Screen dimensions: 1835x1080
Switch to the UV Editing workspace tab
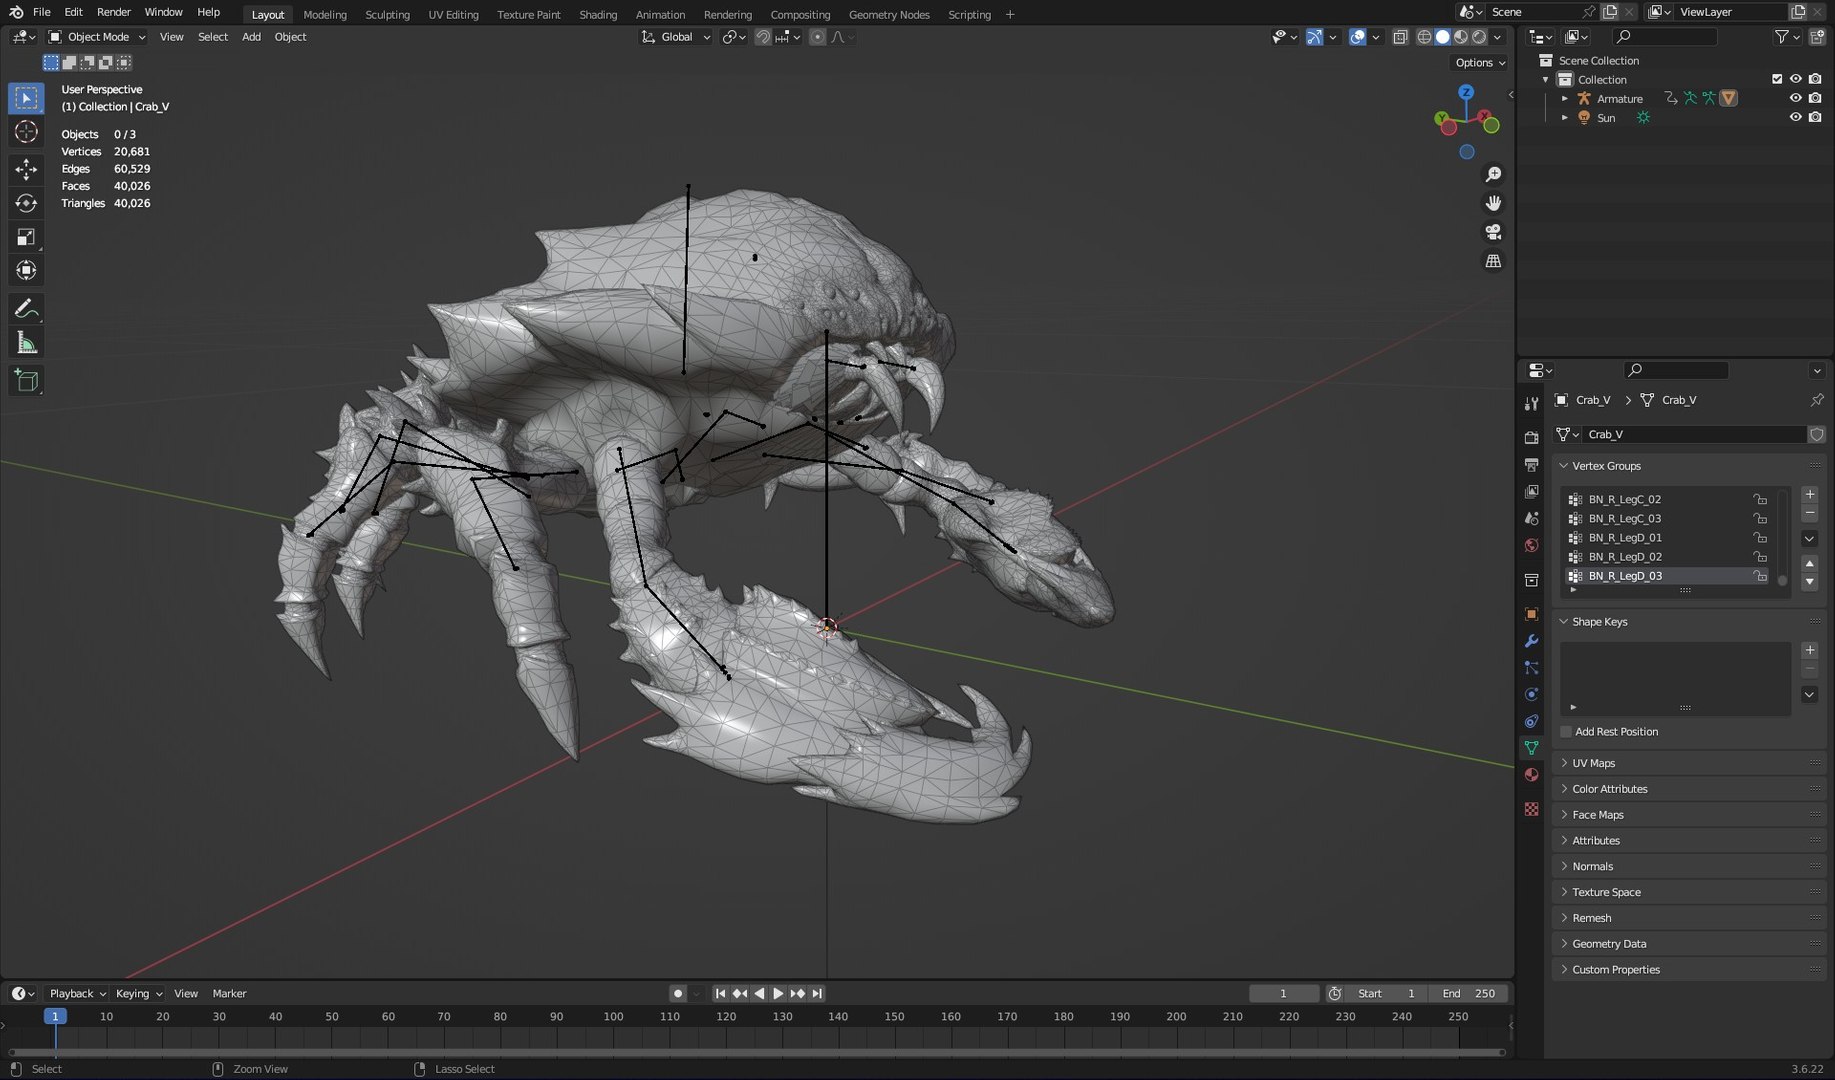click(x=453, y=14)
